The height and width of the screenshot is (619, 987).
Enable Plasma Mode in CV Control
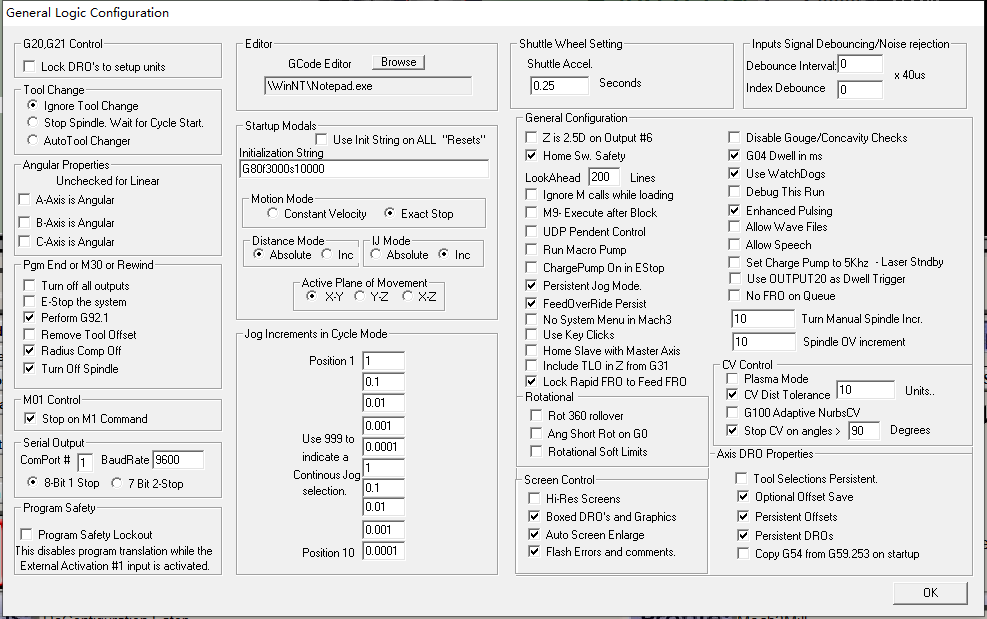[732, 378]
